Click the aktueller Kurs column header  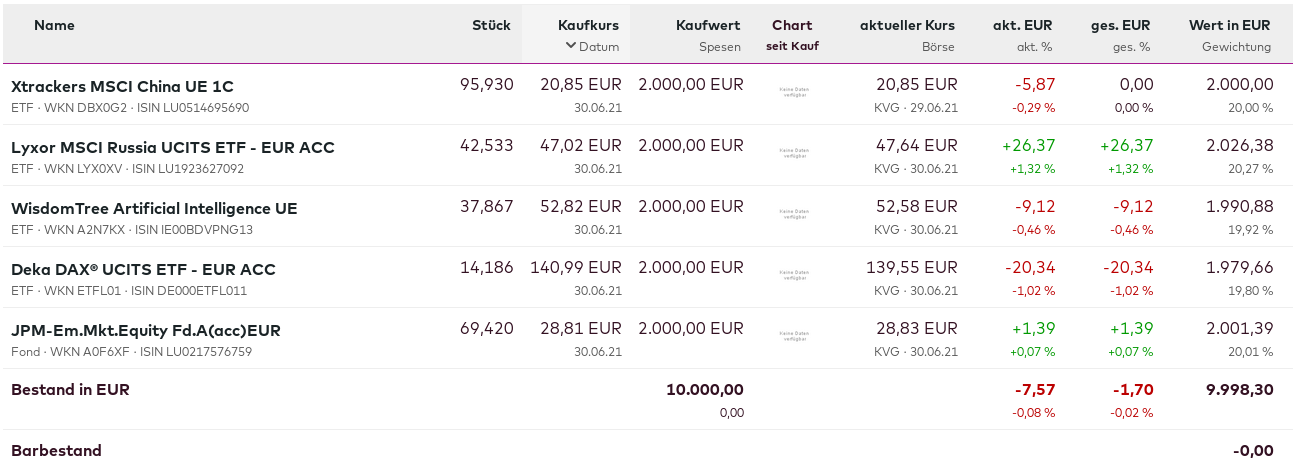[907, 25]
